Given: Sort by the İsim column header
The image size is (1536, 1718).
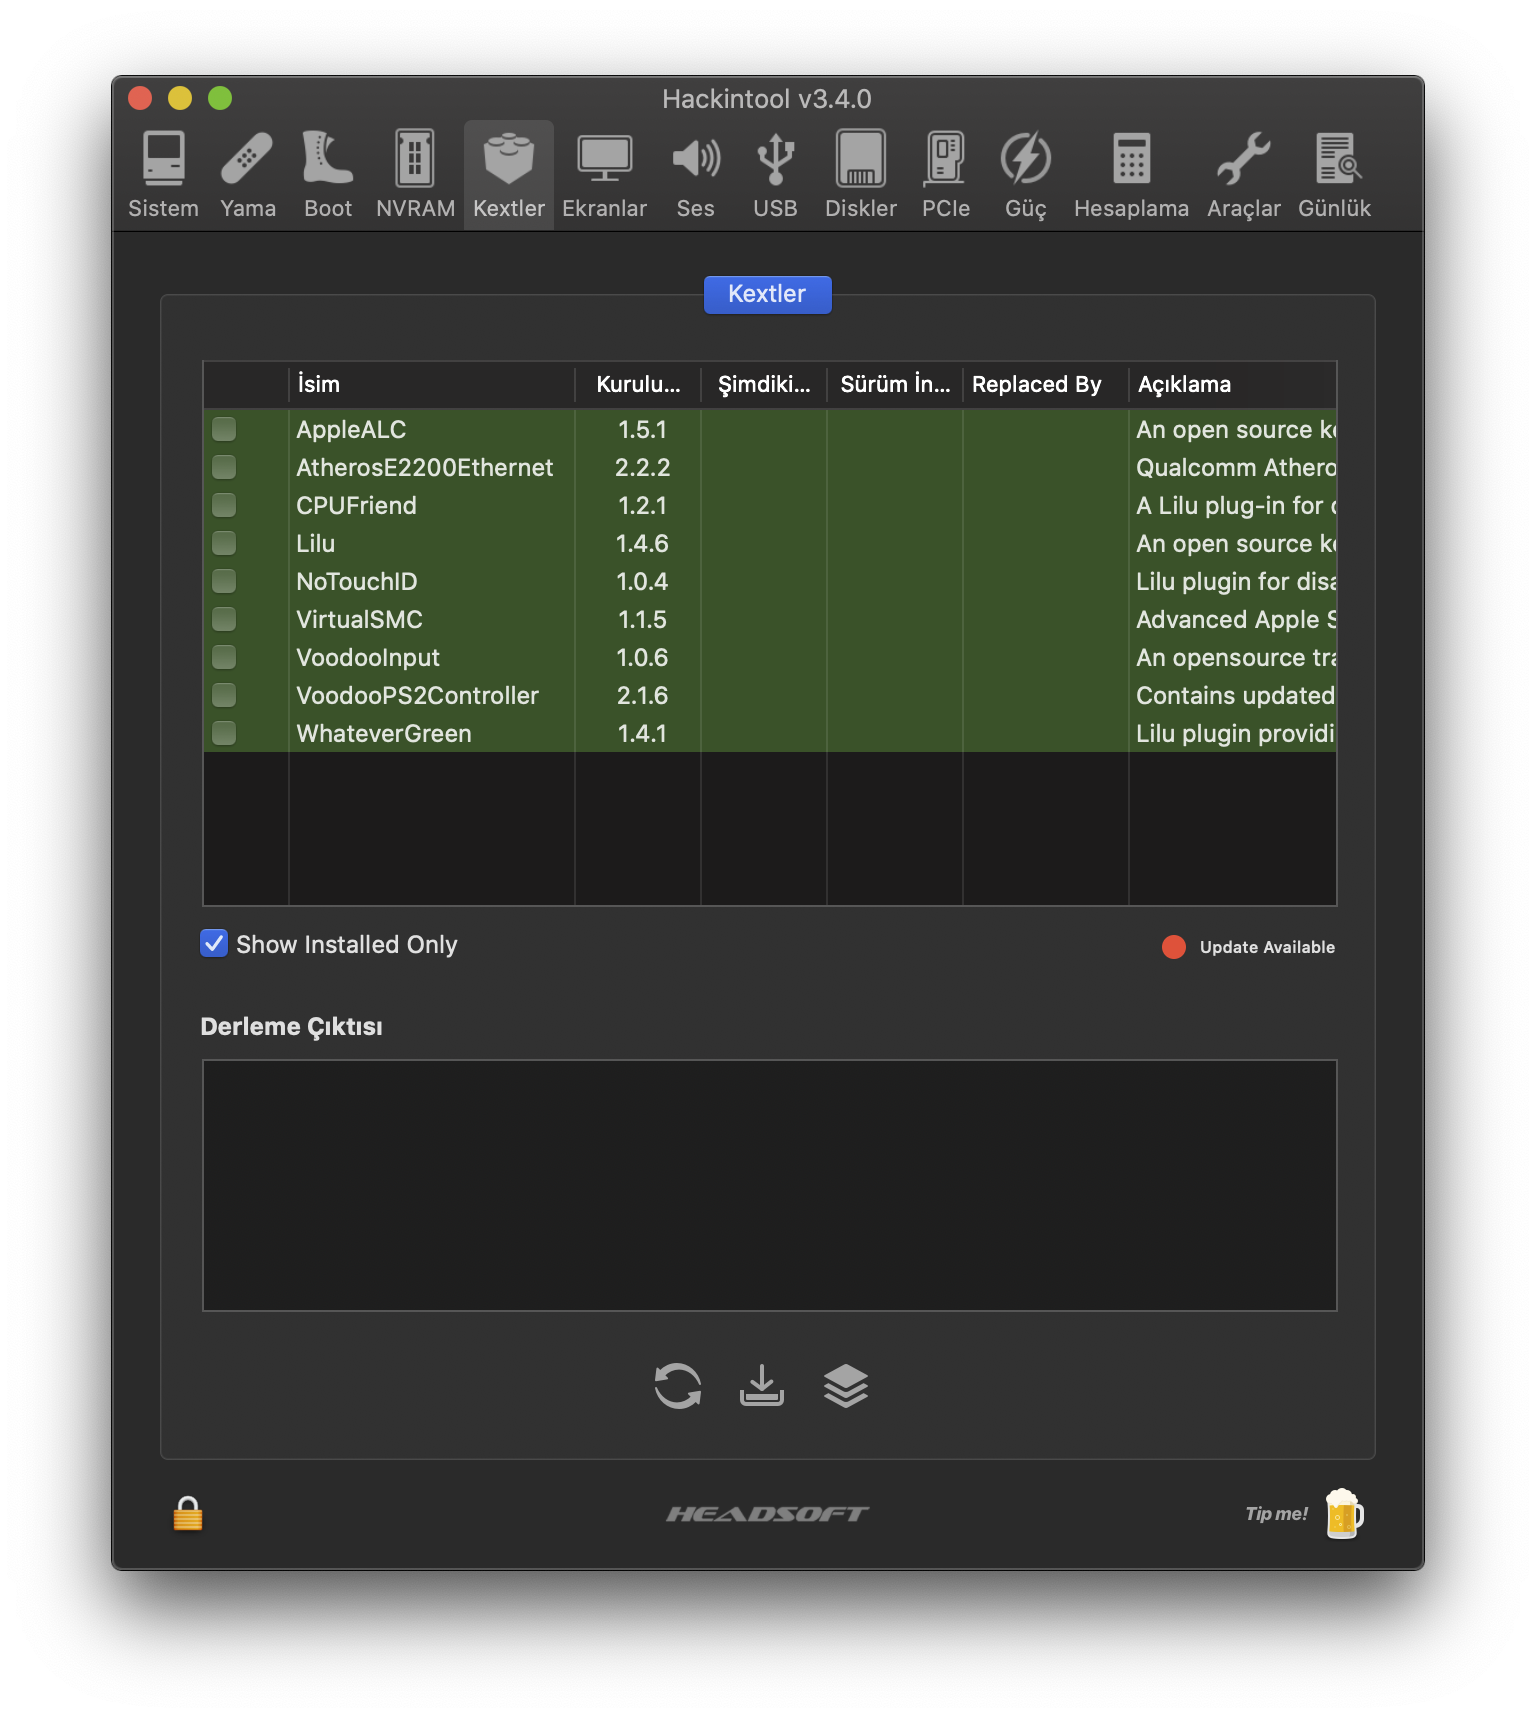Looking at the screenshot, I should click(x=430, y=385).
